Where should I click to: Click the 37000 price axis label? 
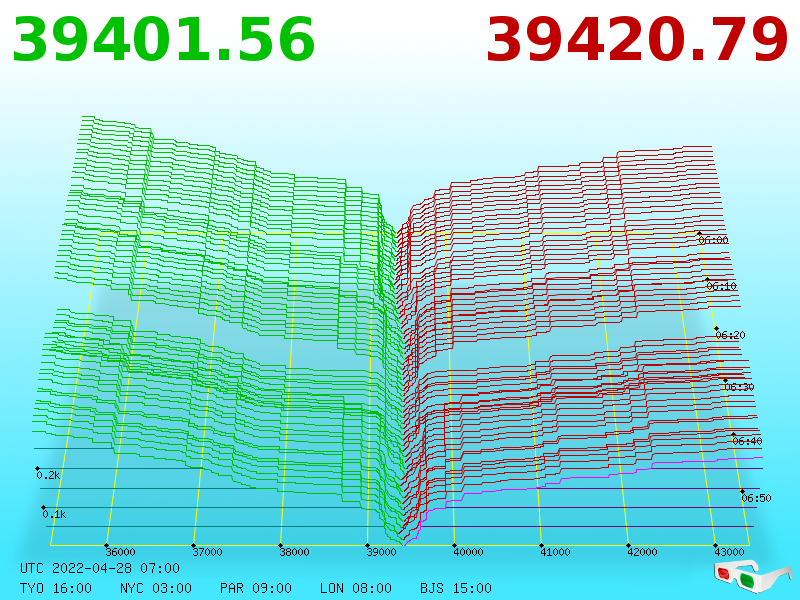207,552
